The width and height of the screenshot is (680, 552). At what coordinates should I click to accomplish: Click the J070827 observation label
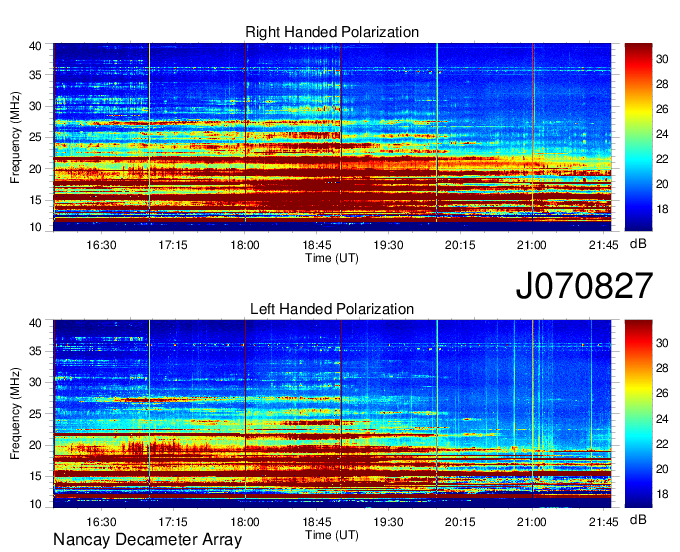pyautogui.click(x=584, y=285)
